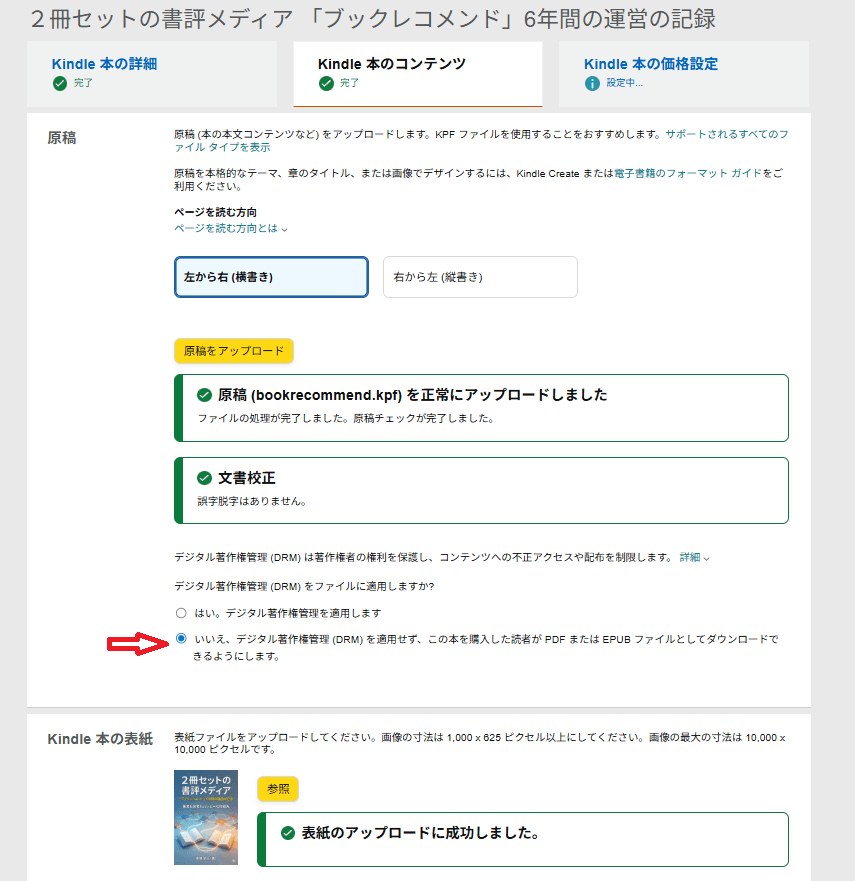Click the Kindle 本の表紙 section heading

100,739
